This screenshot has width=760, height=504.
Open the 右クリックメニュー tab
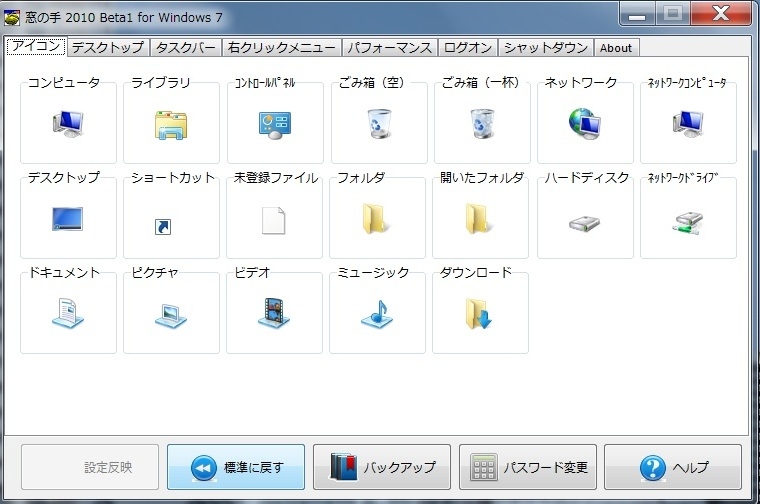coord(282,48)
